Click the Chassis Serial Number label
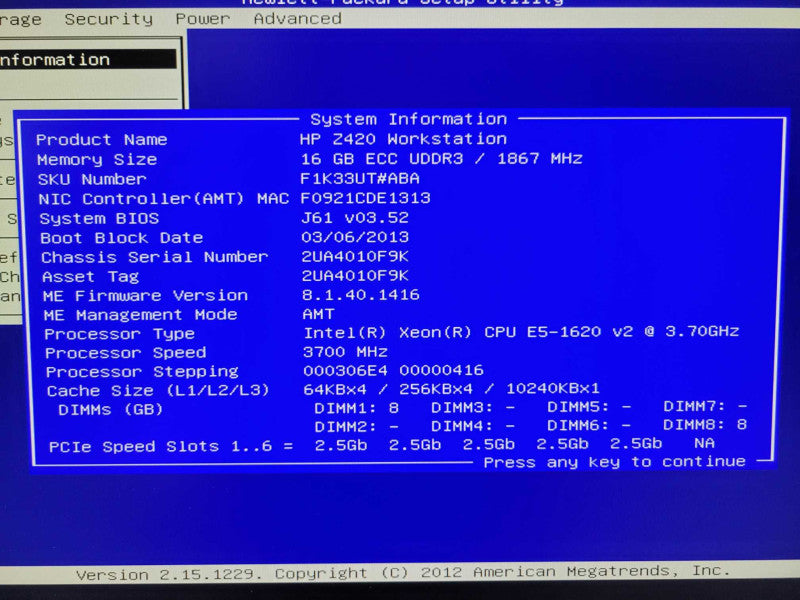Image resolution: width=800 pixels, height=600 pixels. coord(155,258)
